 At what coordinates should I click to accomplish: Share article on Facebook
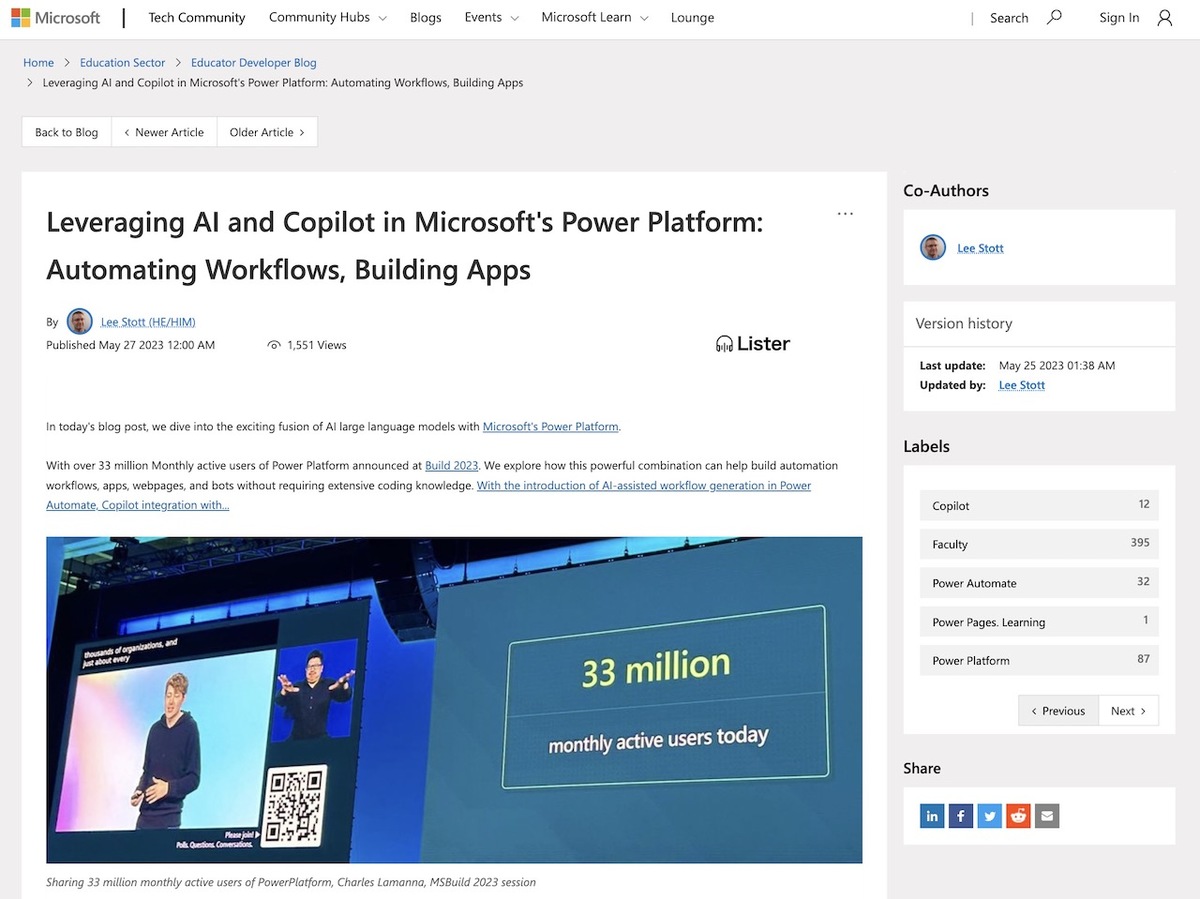coord(961,816)
